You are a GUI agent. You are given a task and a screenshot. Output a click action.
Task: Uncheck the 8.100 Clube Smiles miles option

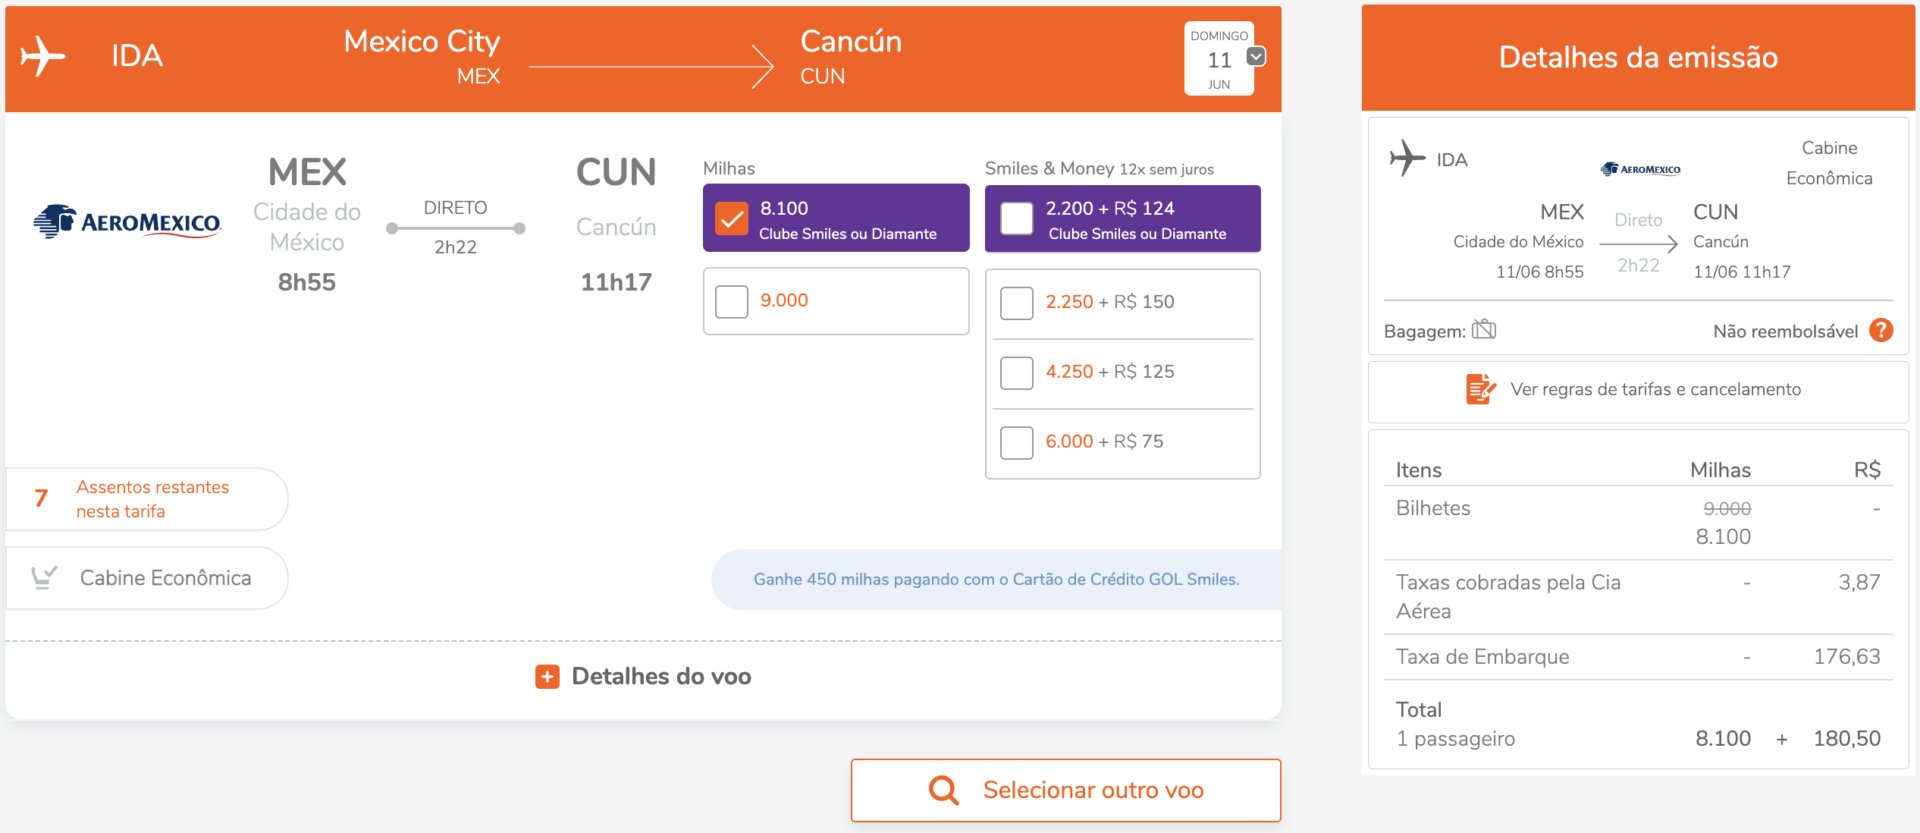(732, 218)
